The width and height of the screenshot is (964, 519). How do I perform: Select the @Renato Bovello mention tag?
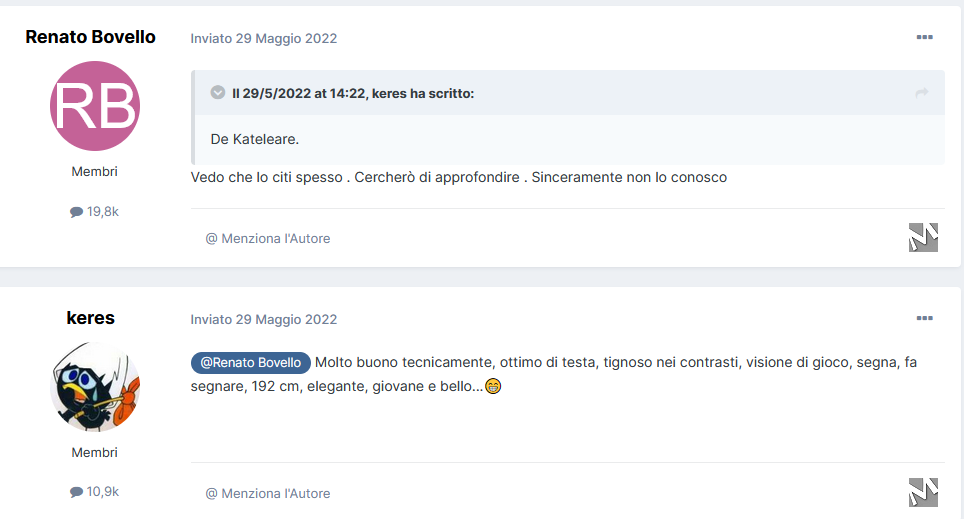coord(251,363)
